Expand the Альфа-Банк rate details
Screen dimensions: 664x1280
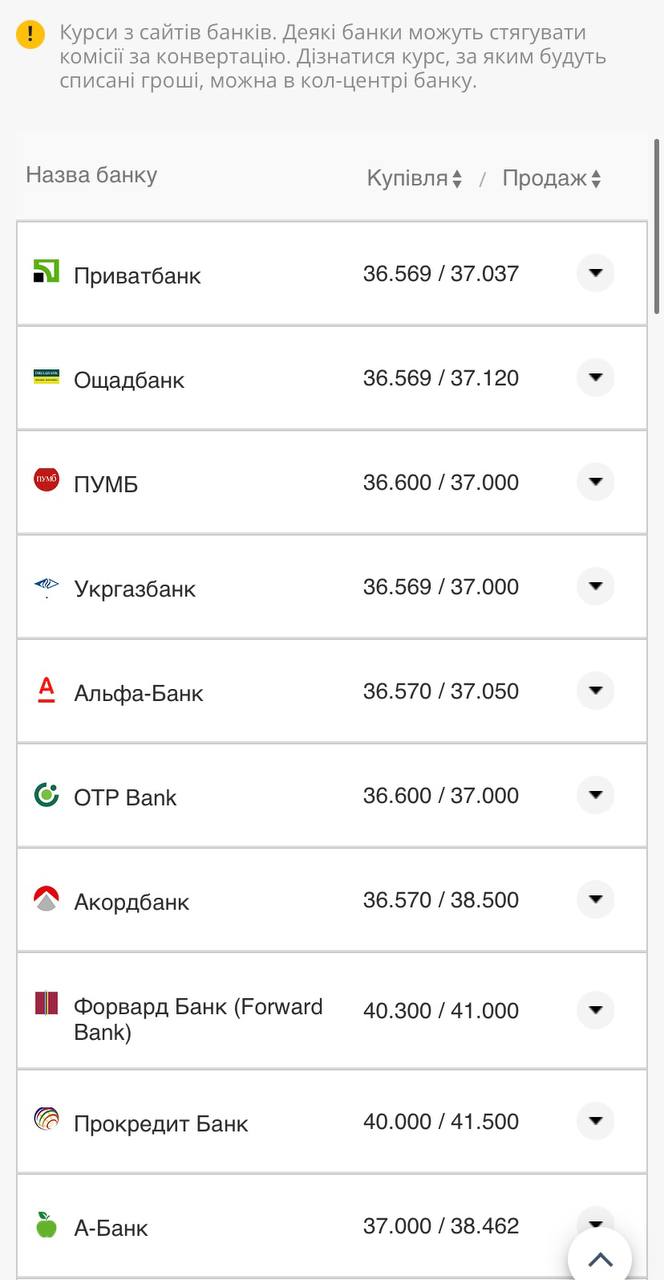coord(595,690)
